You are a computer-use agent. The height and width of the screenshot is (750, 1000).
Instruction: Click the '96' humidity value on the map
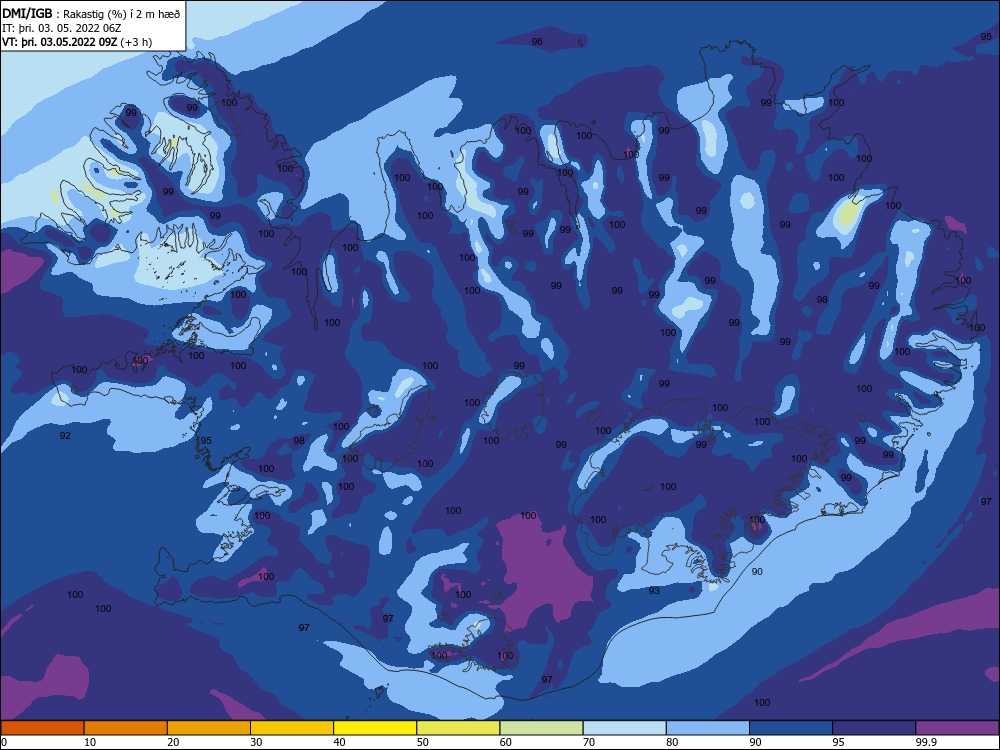pyautogui.click(x=537, y=41)
